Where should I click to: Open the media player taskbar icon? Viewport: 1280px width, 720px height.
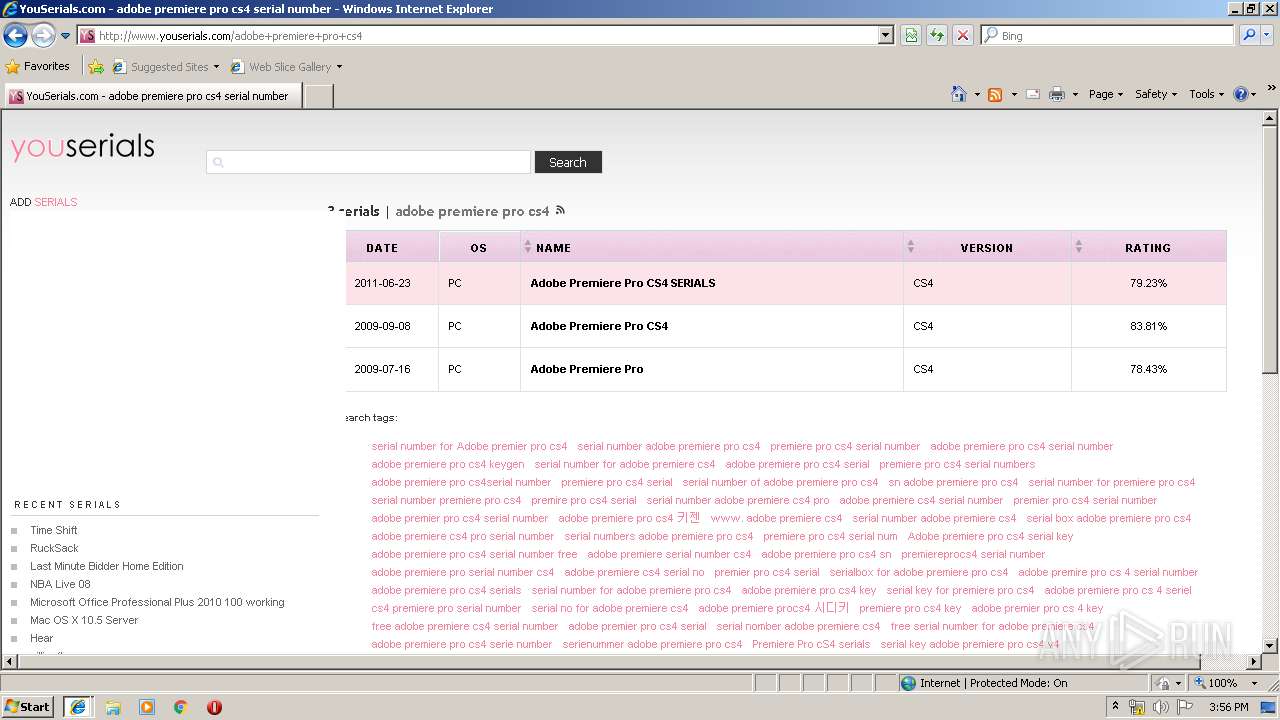[x=147, y=707]
